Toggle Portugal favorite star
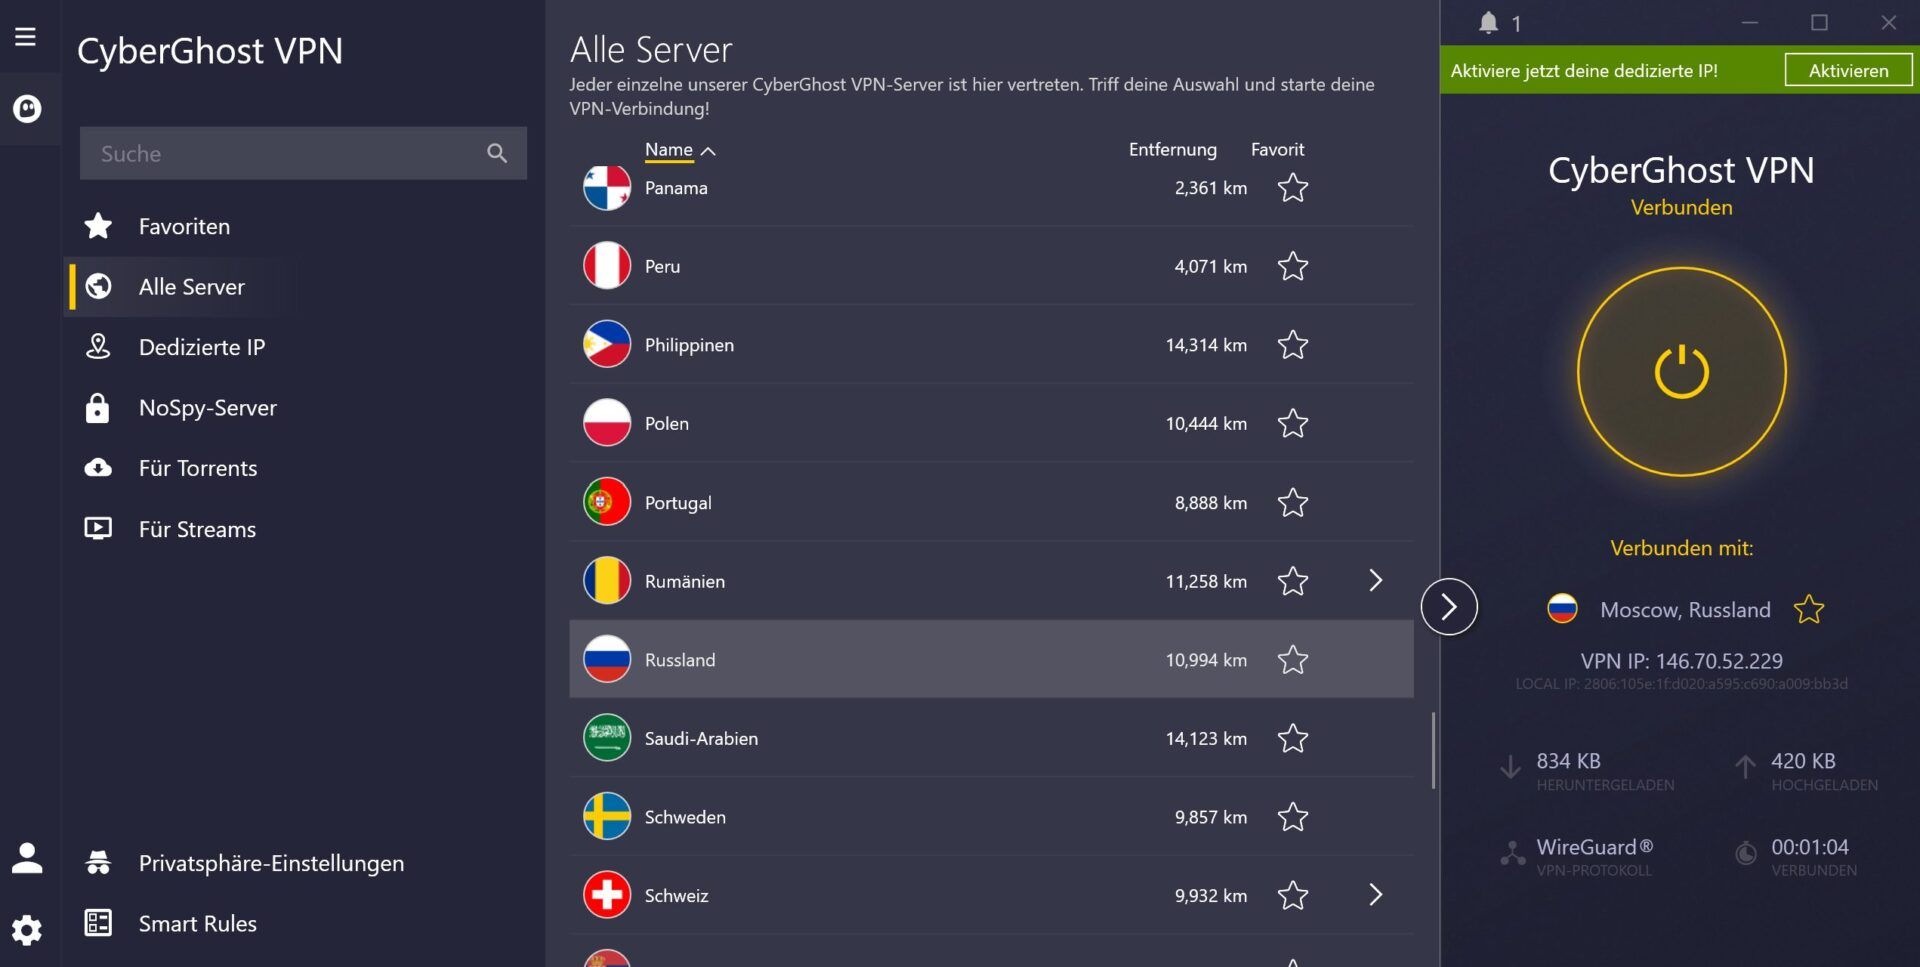 coord(1293,502)
